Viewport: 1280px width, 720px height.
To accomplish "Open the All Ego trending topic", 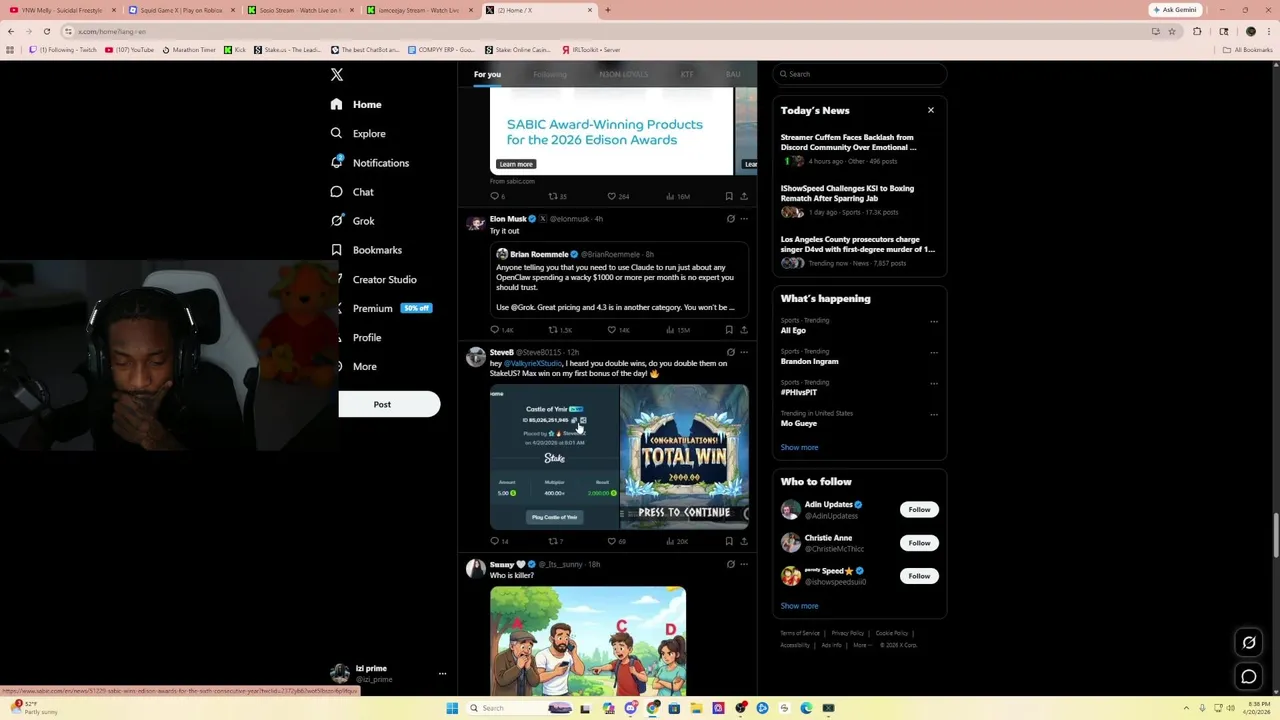I will click(x=793, y=330).
